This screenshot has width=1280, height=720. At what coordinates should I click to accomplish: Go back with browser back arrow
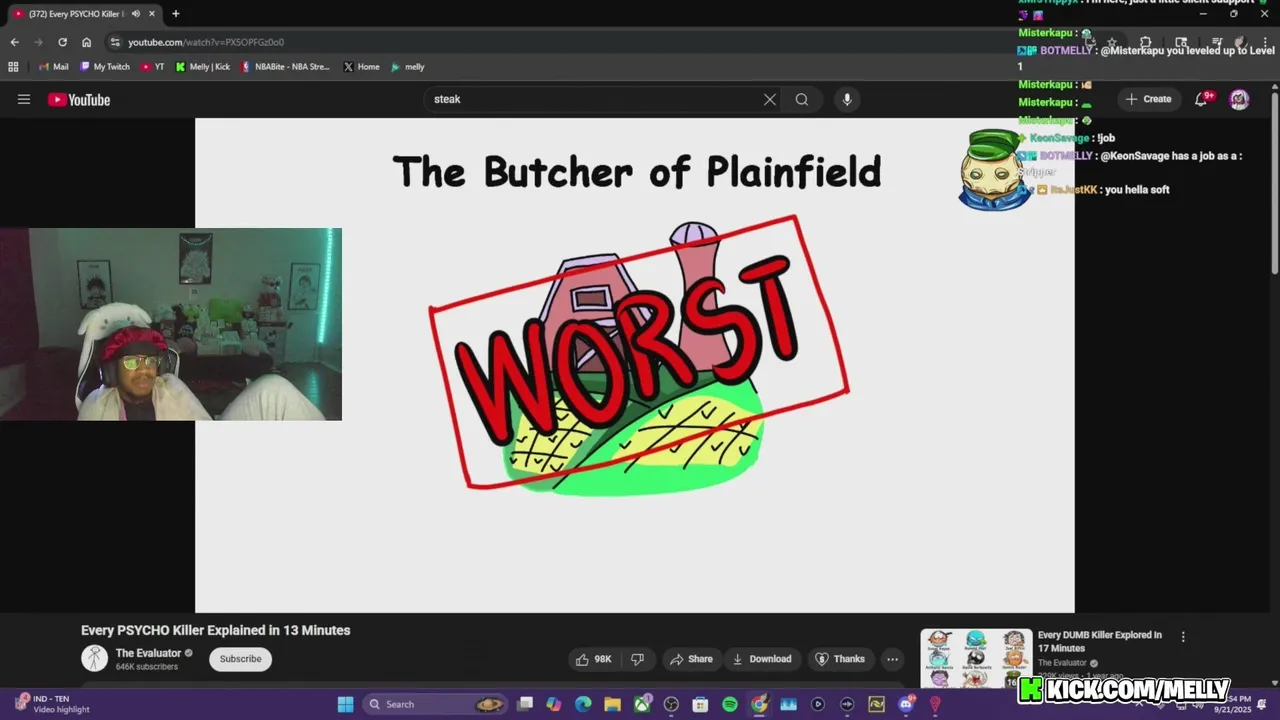14,42
